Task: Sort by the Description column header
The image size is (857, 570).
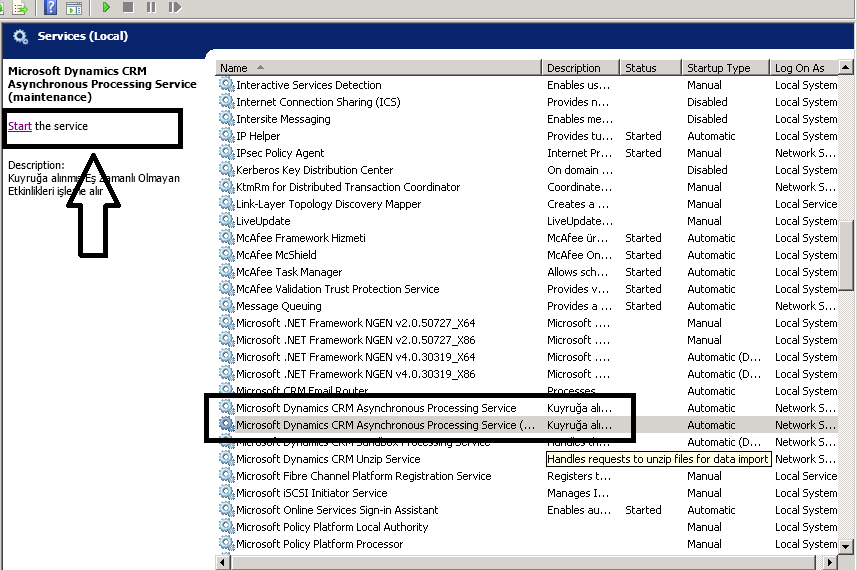Action: [x=580, y=68]
